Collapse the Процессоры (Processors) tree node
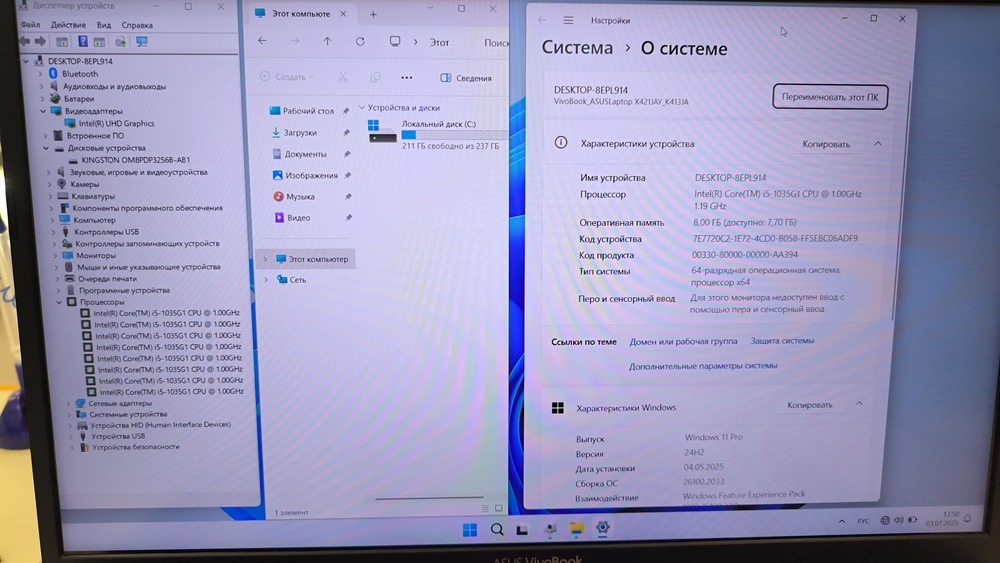The height and width of the screenshot is (563, 1000). pos(59,302)
